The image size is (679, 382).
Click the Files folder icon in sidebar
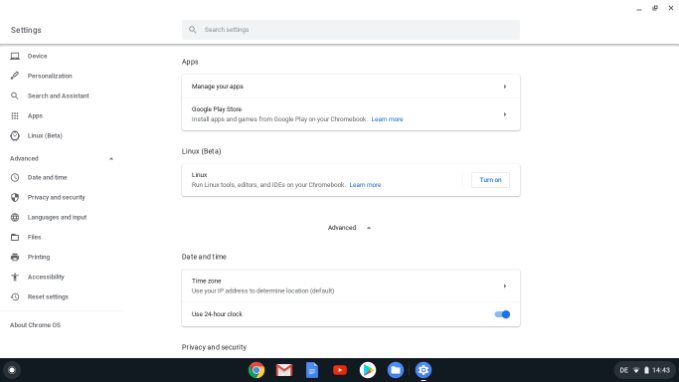[x=15, y=237]
